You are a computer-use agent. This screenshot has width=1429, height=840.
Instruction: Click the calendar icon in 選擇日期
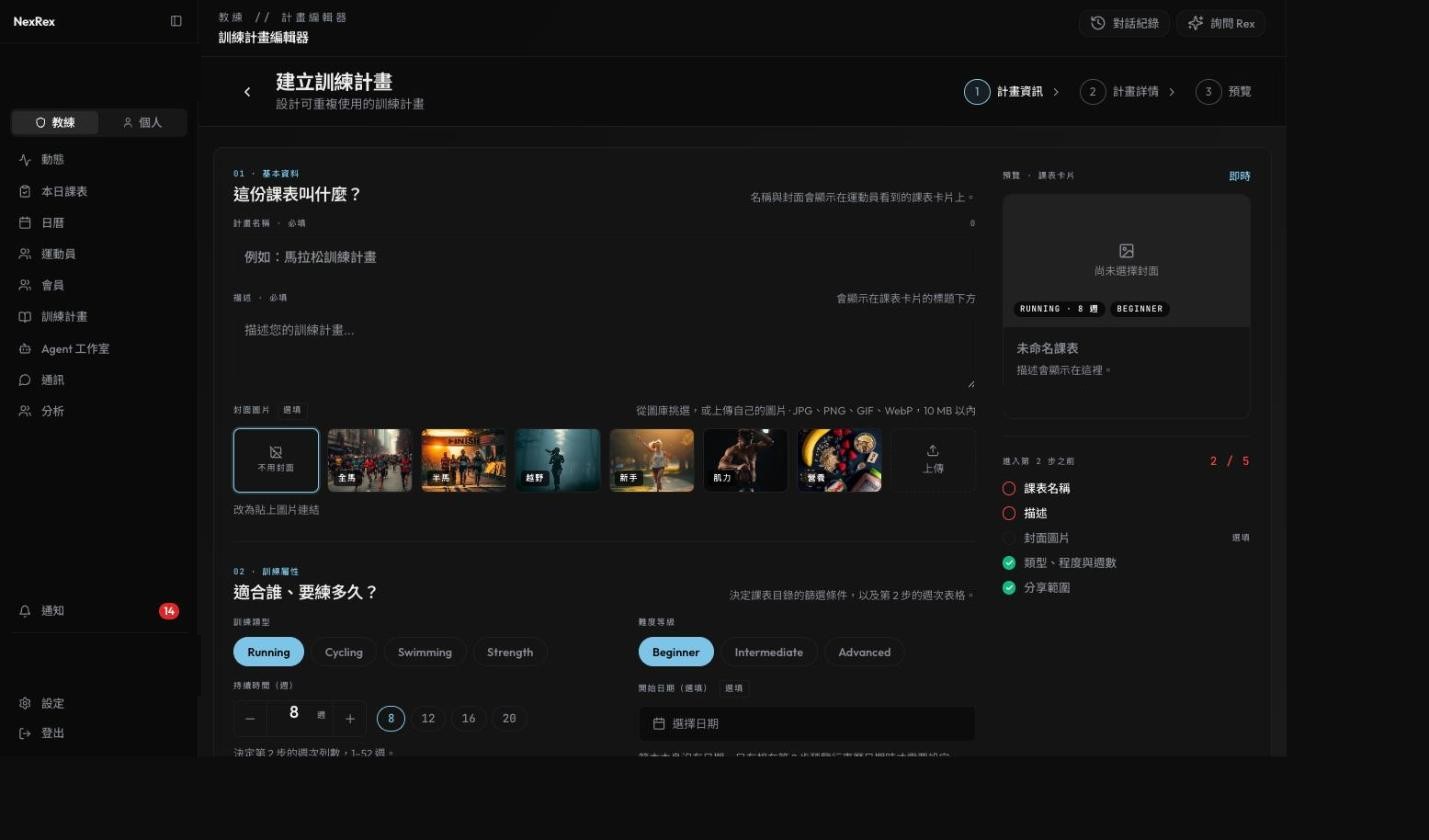[659, 724]
